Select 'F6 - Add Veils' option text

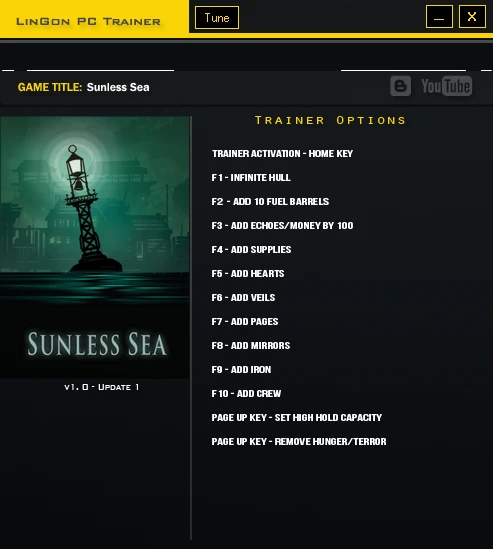coord(243,298)
